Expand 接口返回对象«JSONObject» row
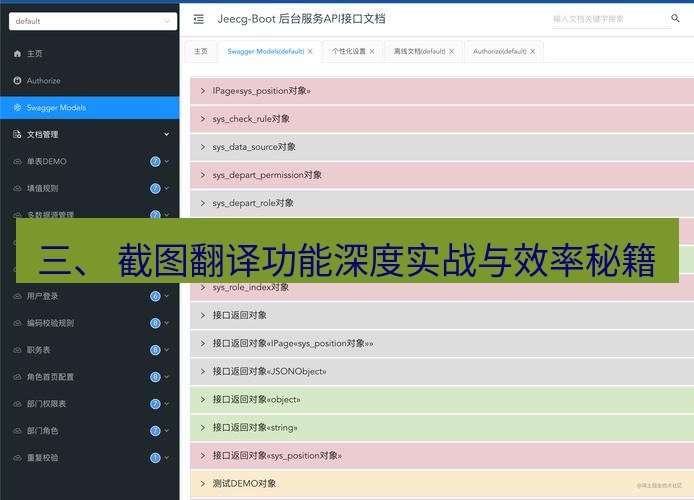694x500 pixels. click(x=442, y=372)
